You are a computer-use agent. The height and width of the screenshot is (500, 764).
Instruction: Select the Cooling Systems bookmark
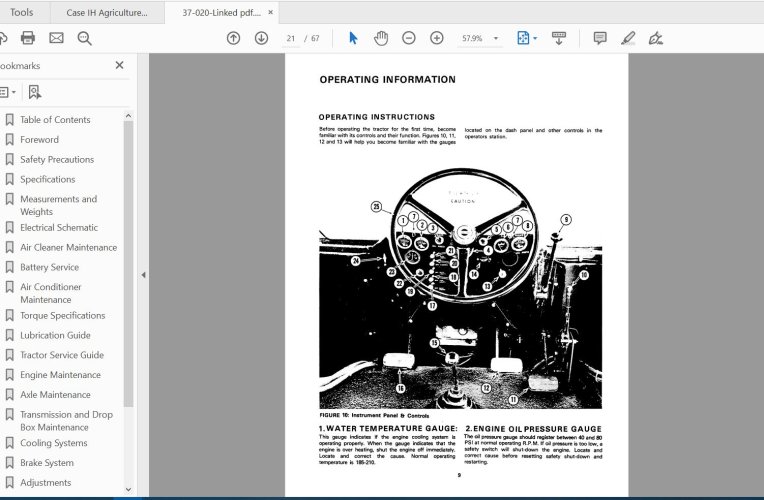click(x=54, y=443)
